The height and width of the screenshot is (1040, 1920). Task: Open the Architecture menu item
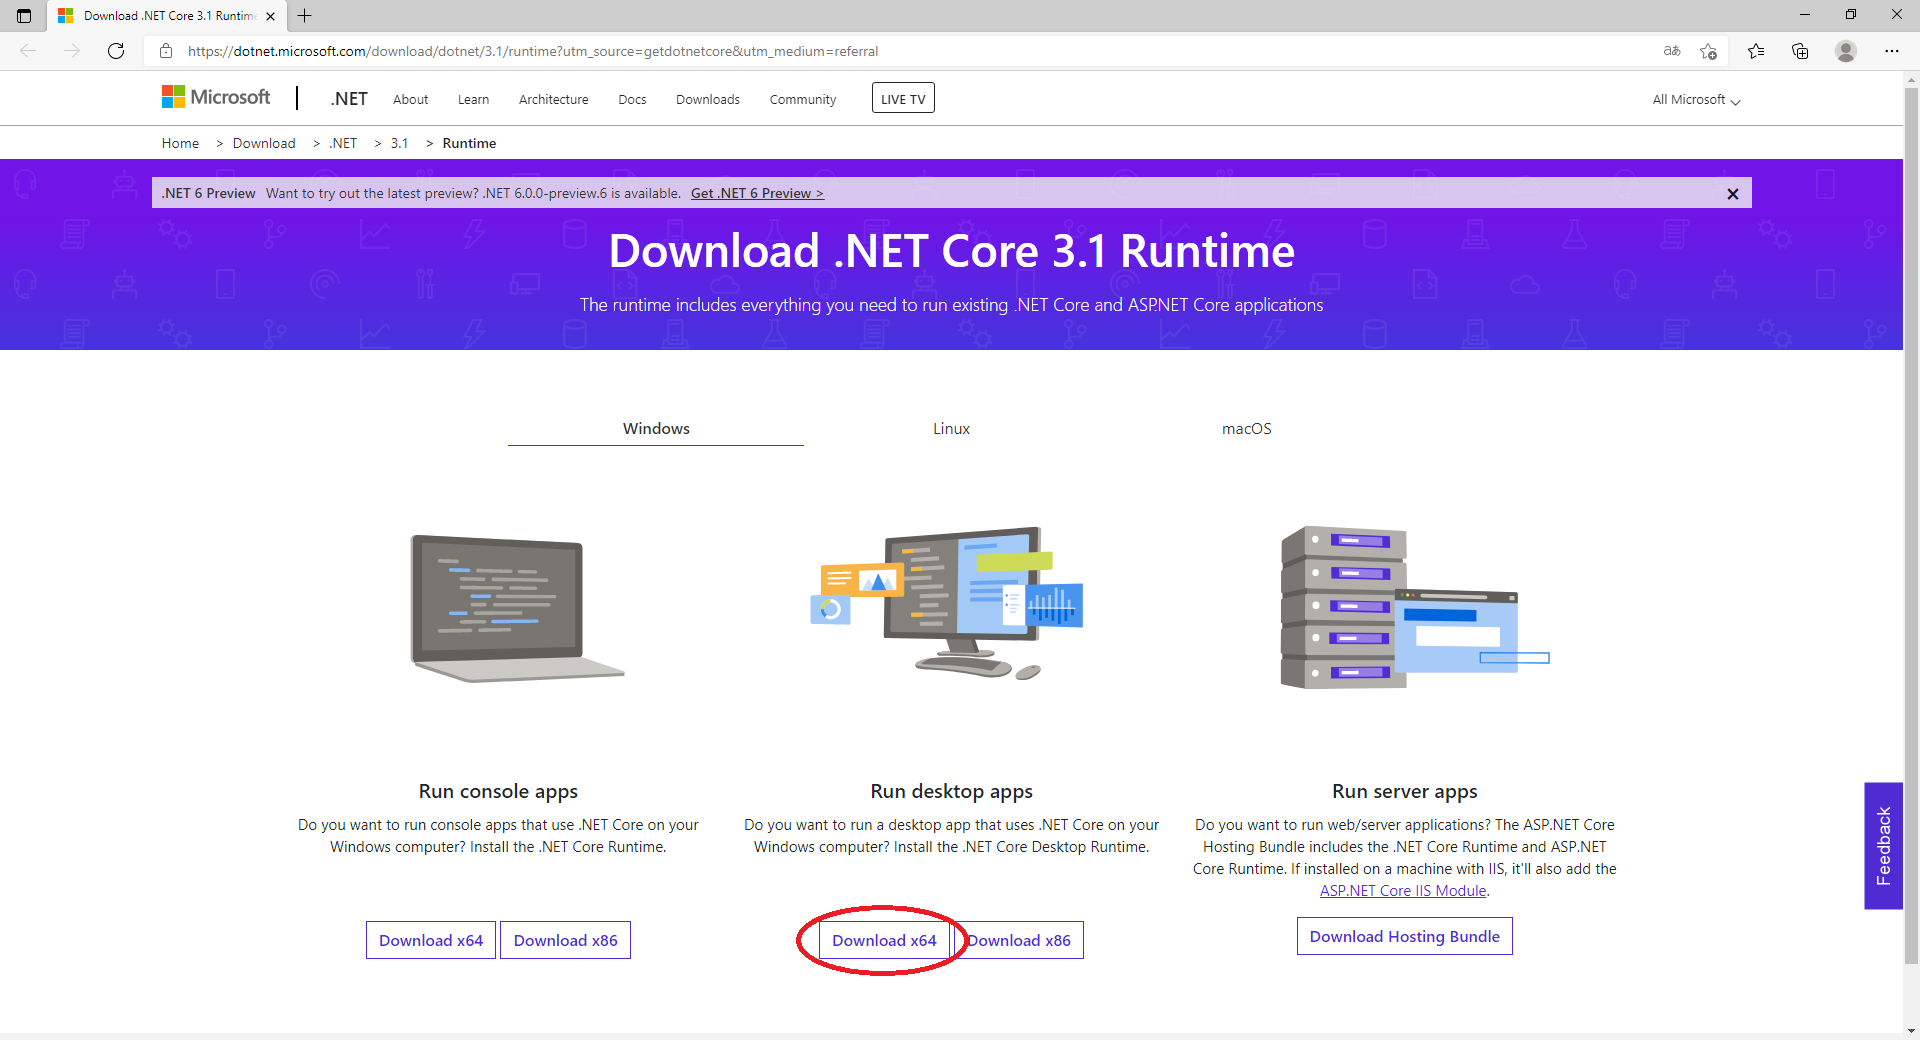553,100
